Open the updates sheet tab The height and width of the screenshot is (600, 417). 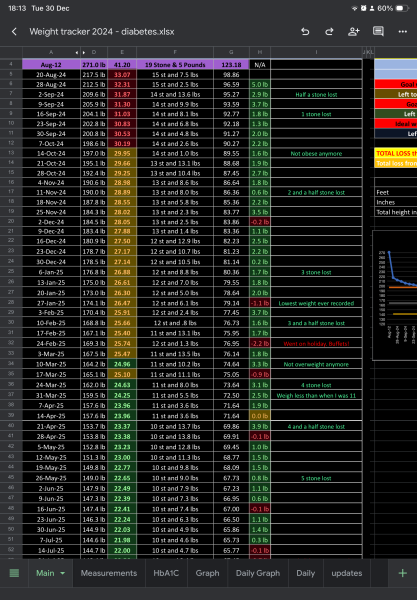click(347, 573)
